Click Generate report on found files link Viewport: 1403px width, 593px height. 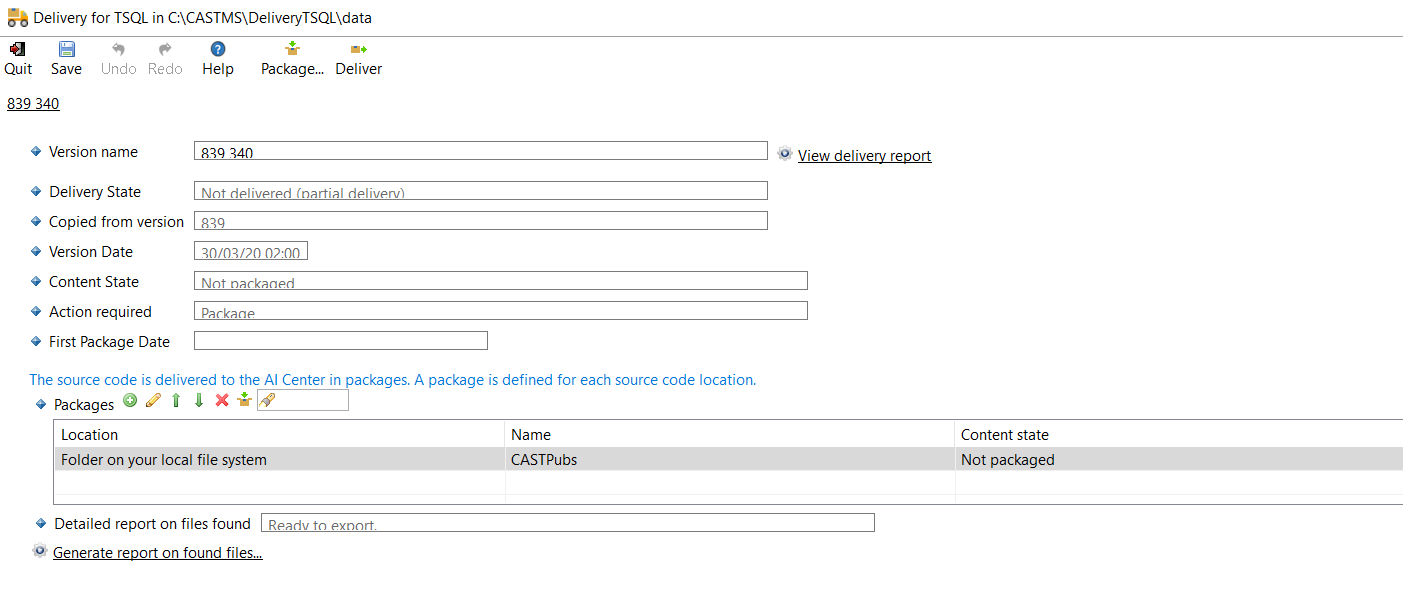[157, 553]
